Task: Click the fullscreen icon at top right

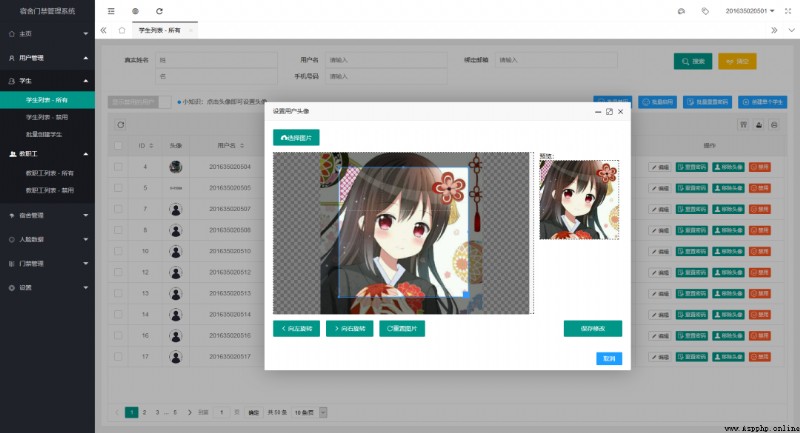Action: coord(788,11)
